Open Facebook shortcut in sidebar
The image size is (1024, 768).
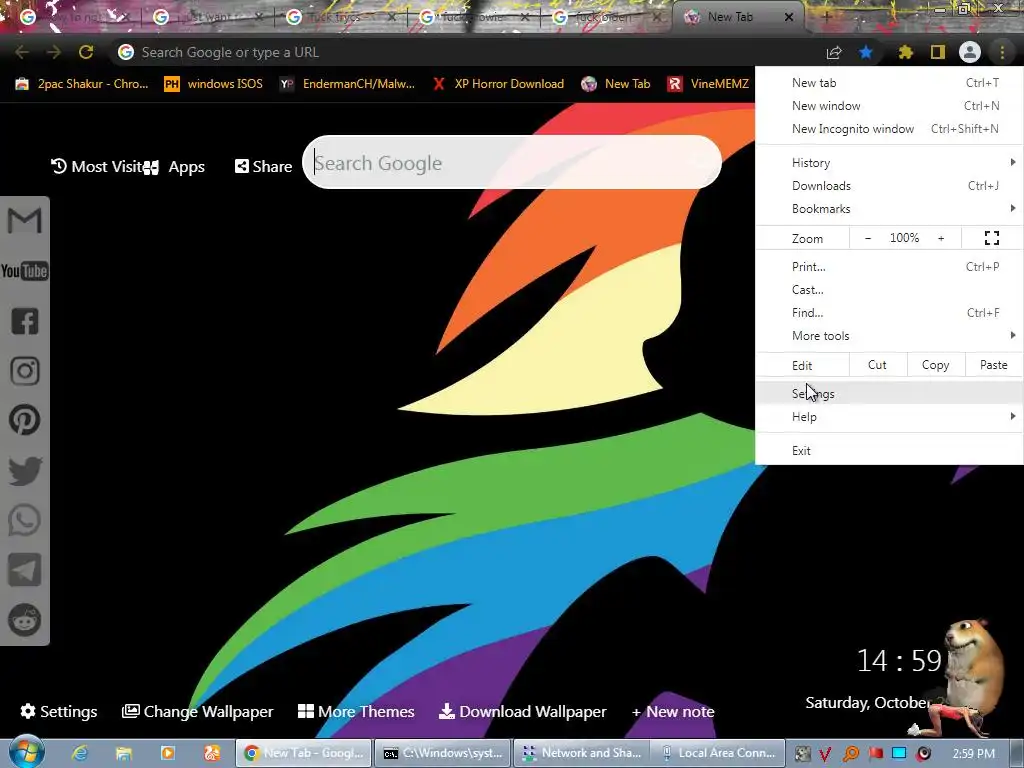(x=25, y=321)
